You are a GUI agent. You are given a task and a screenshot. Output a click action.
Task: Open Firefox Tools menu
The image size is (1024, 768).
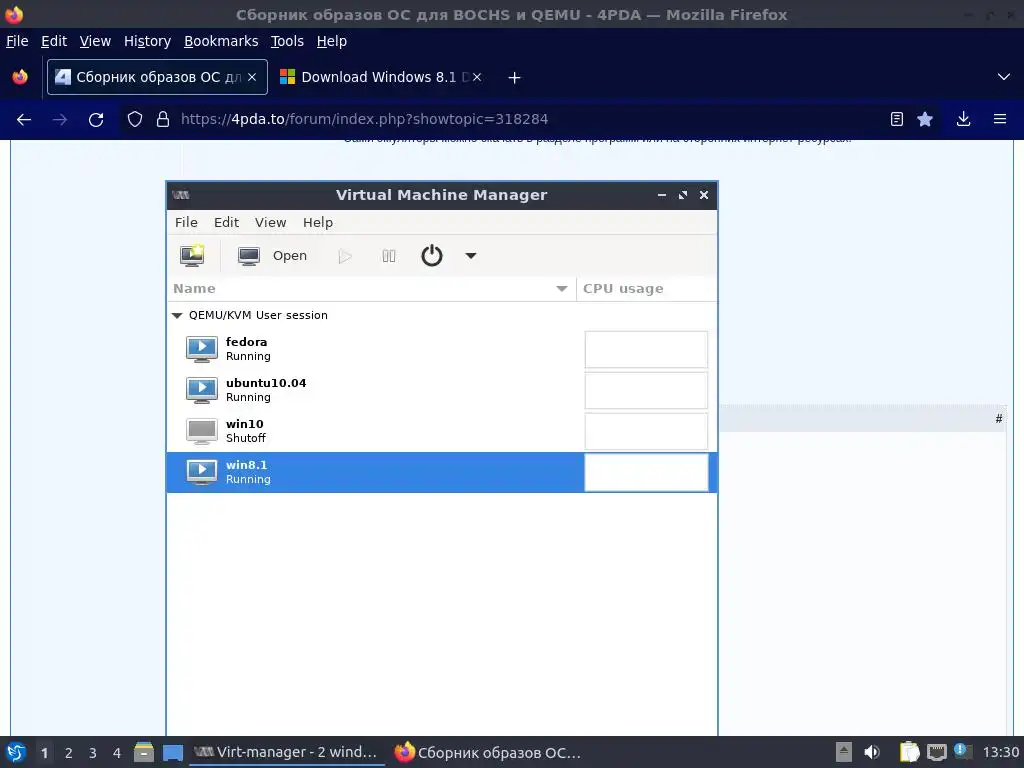(x=287, y=41)
